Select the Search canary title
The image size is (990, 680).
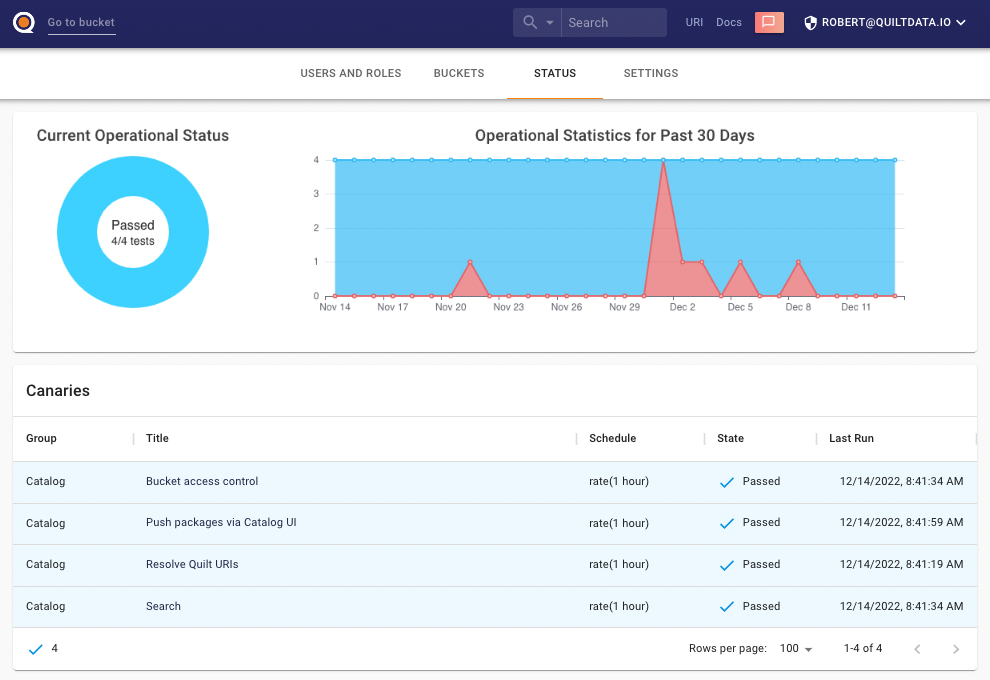163,606
